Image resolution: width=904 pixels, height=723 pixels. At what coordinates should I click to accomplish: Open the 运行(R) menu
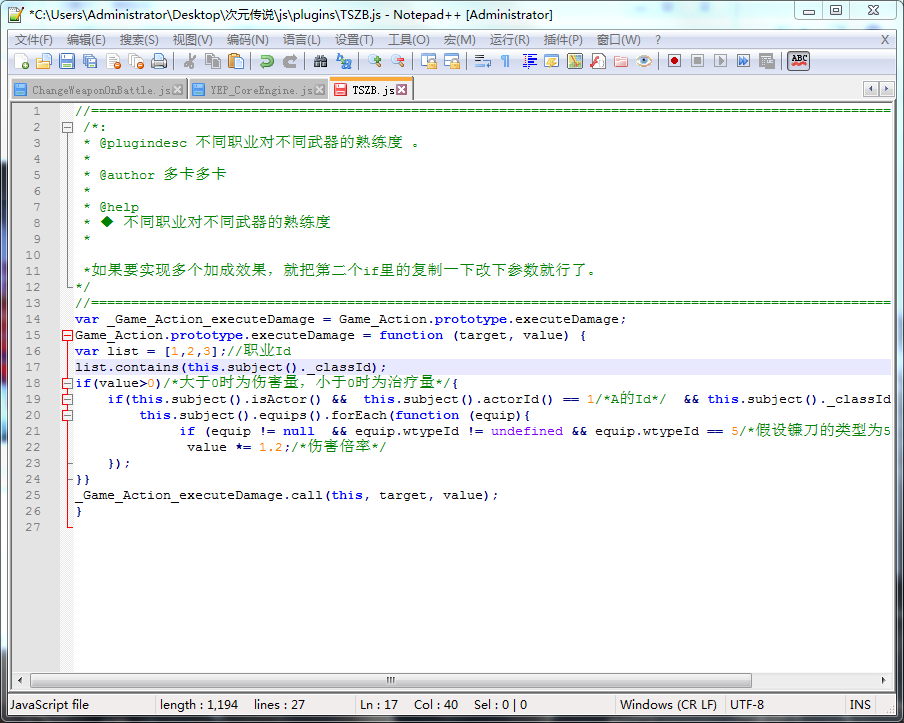509,40
